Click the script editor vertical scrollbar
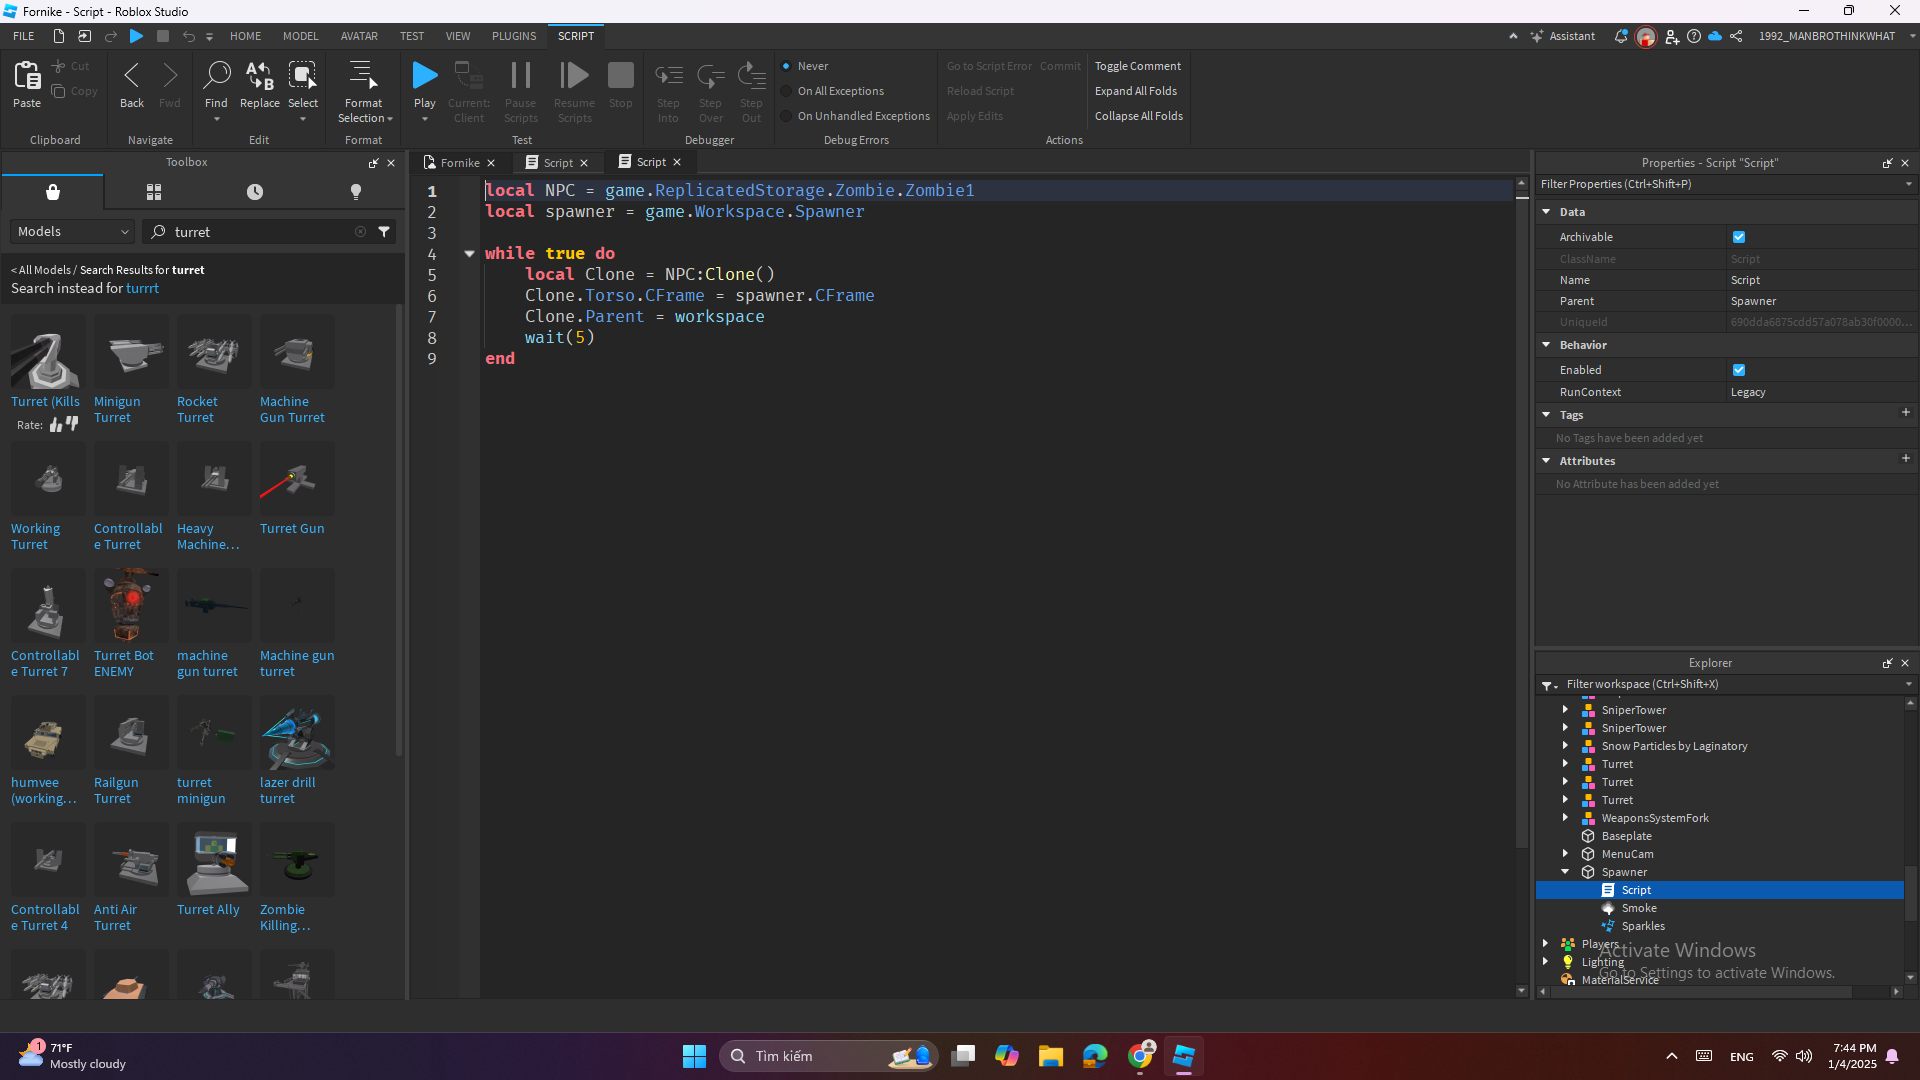The width and height of the screenshot is (1920, 1080). (x=1522, y=520)
